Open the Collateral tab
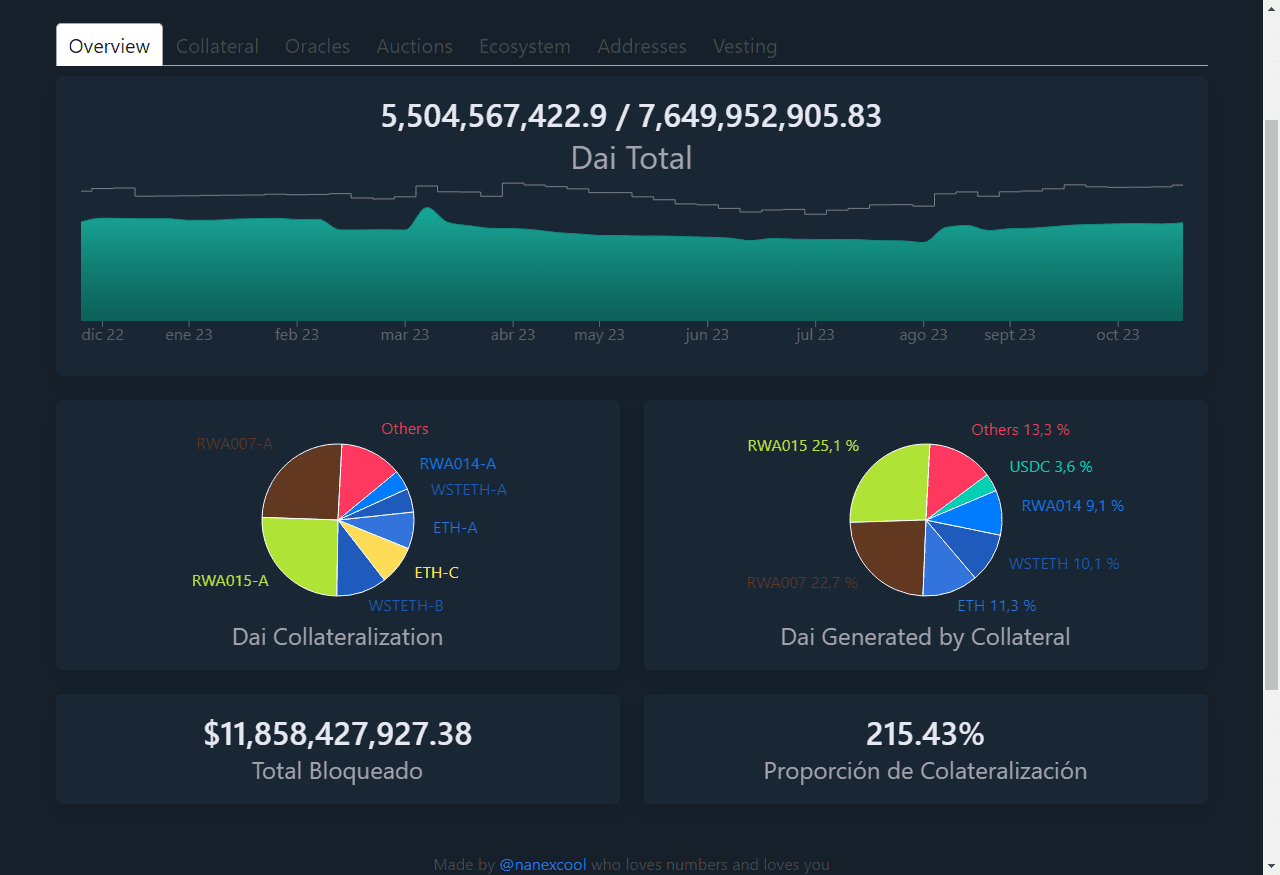Screen dimensions: 1280x875 [x=217, y=46]
